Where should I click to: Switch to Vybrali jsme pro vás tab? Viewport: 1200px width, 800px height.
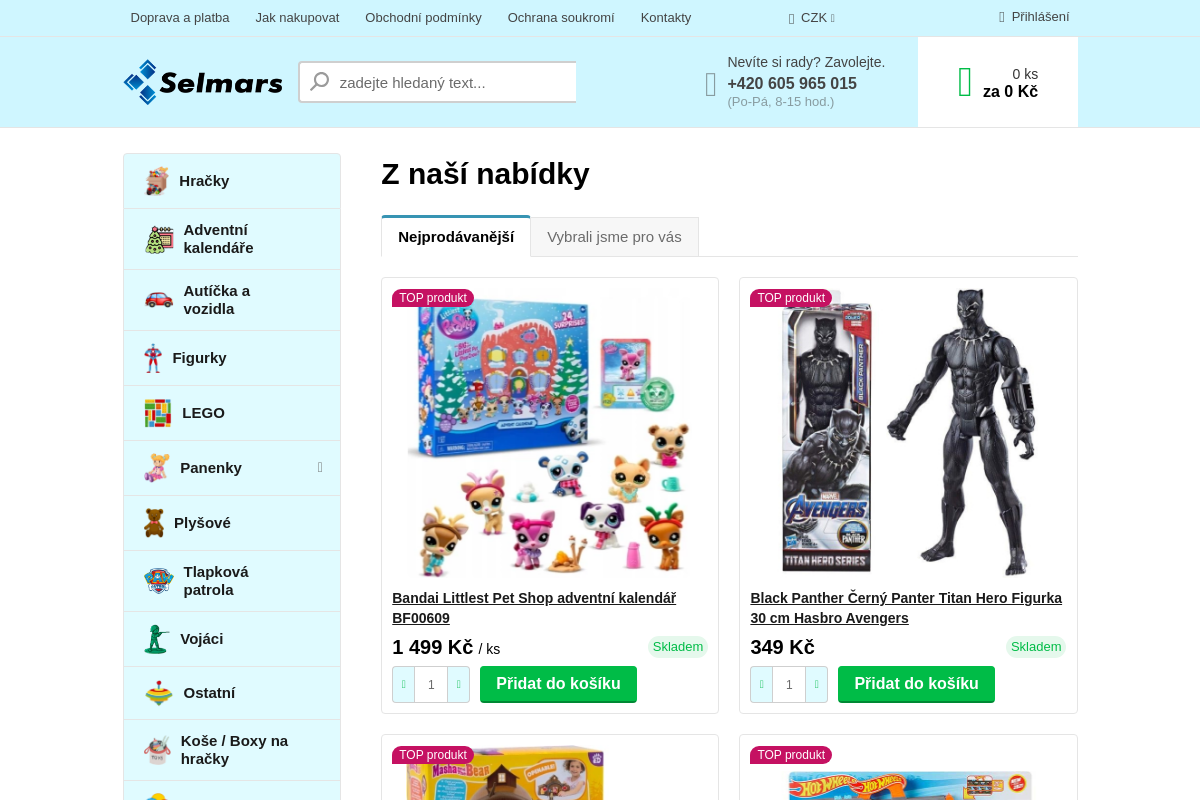coord(614,237)
